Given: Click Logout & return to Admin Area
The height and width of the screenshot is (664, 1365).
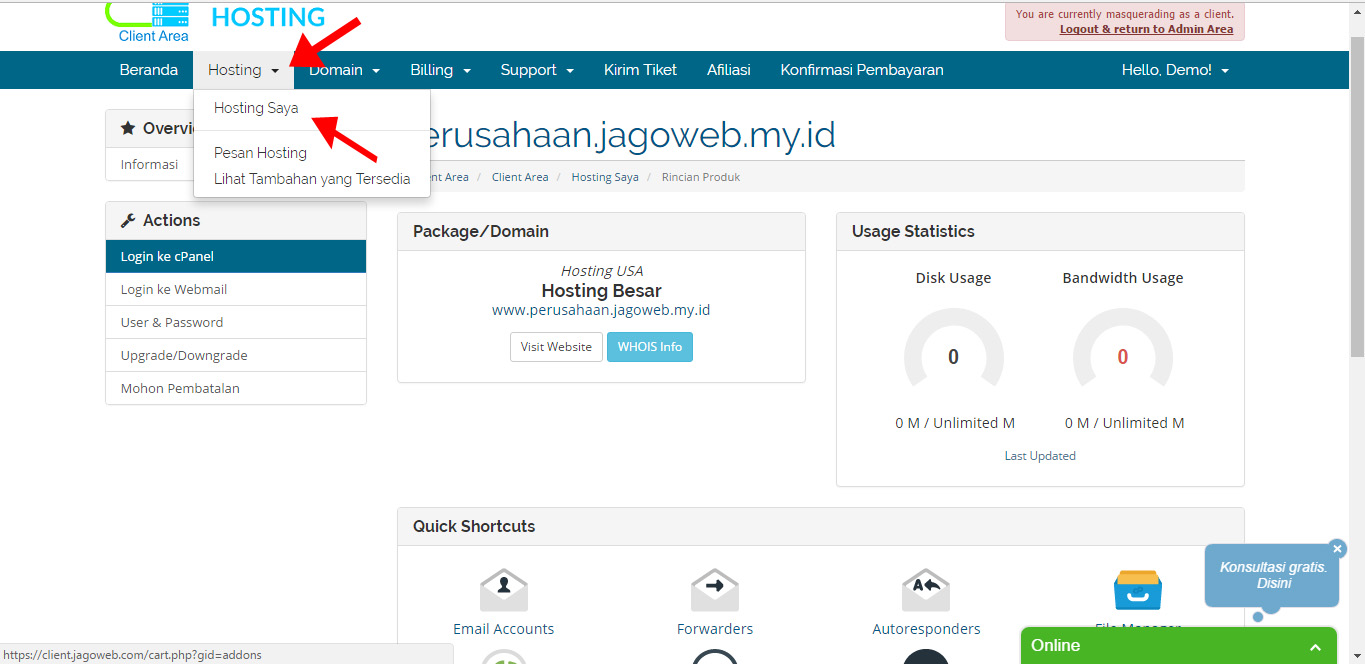Looking at the screenshot, I should (x=1146, y=29).
